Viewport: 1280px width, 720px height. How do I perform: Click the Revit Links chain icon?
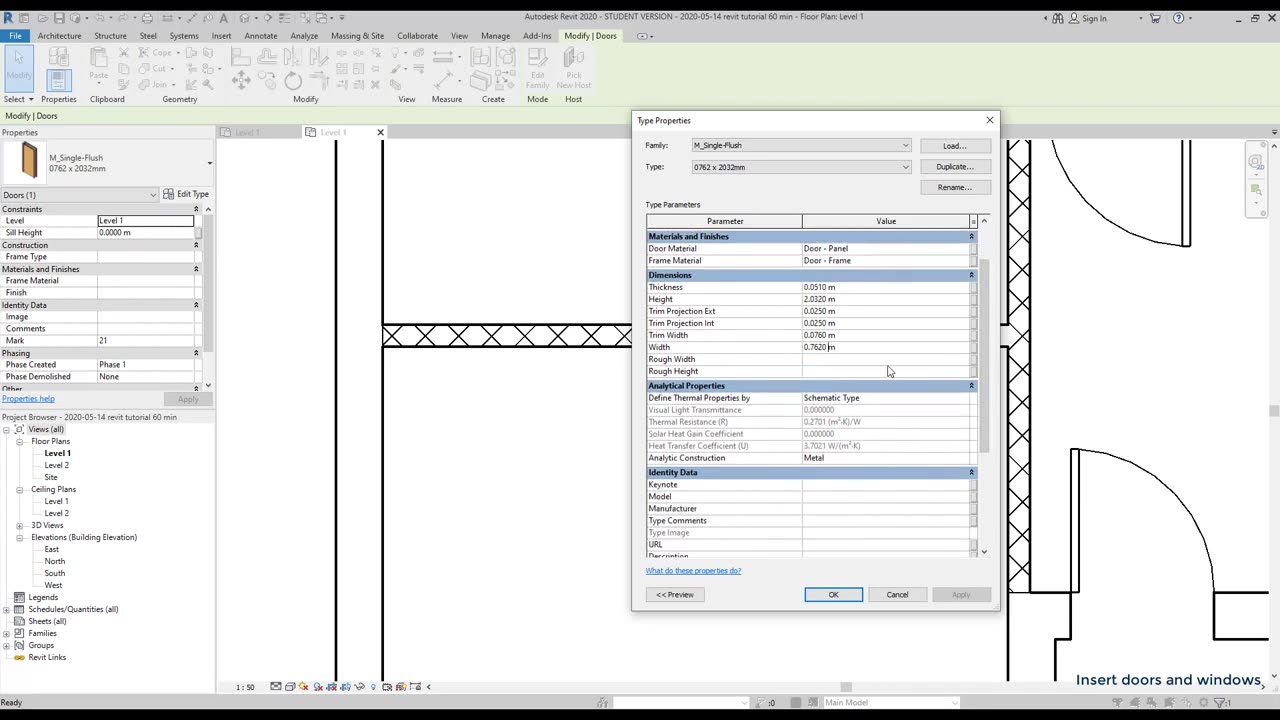click(19, 657)
